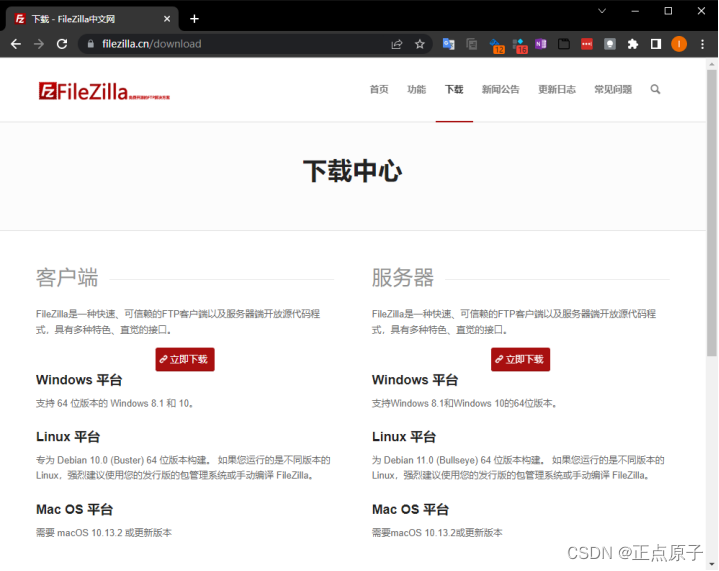Open the Google Translate extension icon
Image resolution: width=719 pixels, height=571 pixels.
pos(448,44)
